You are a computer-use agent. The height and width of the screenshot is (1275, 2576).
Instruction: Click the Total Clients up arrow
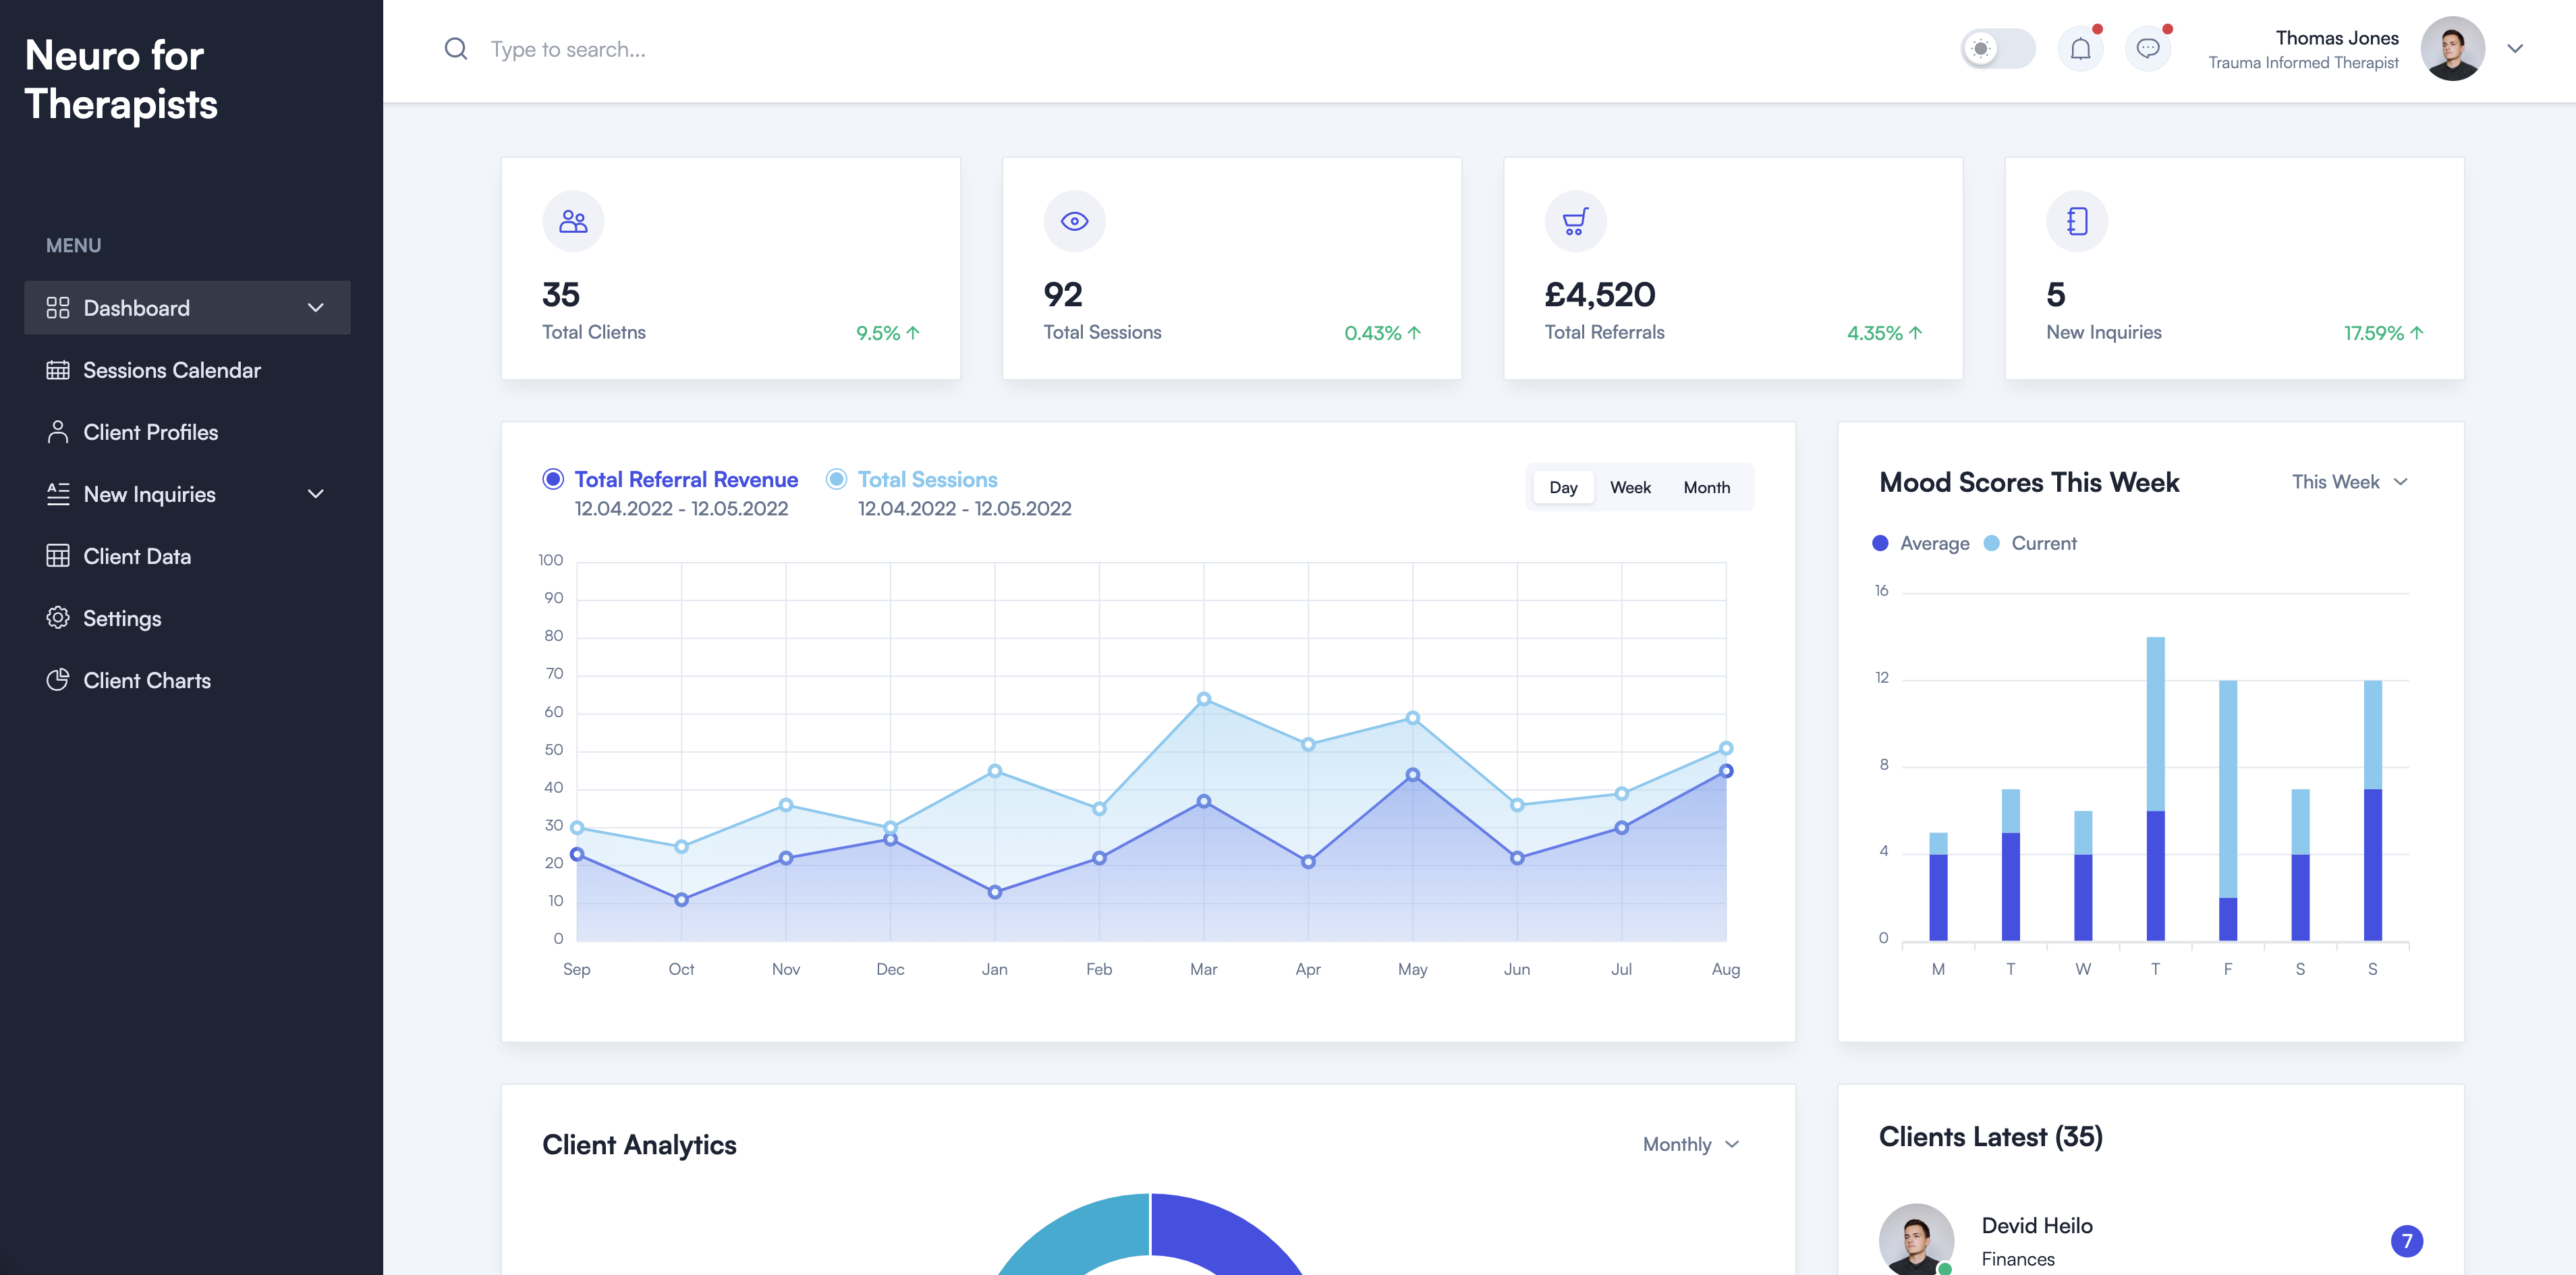(x=913, y=333)
